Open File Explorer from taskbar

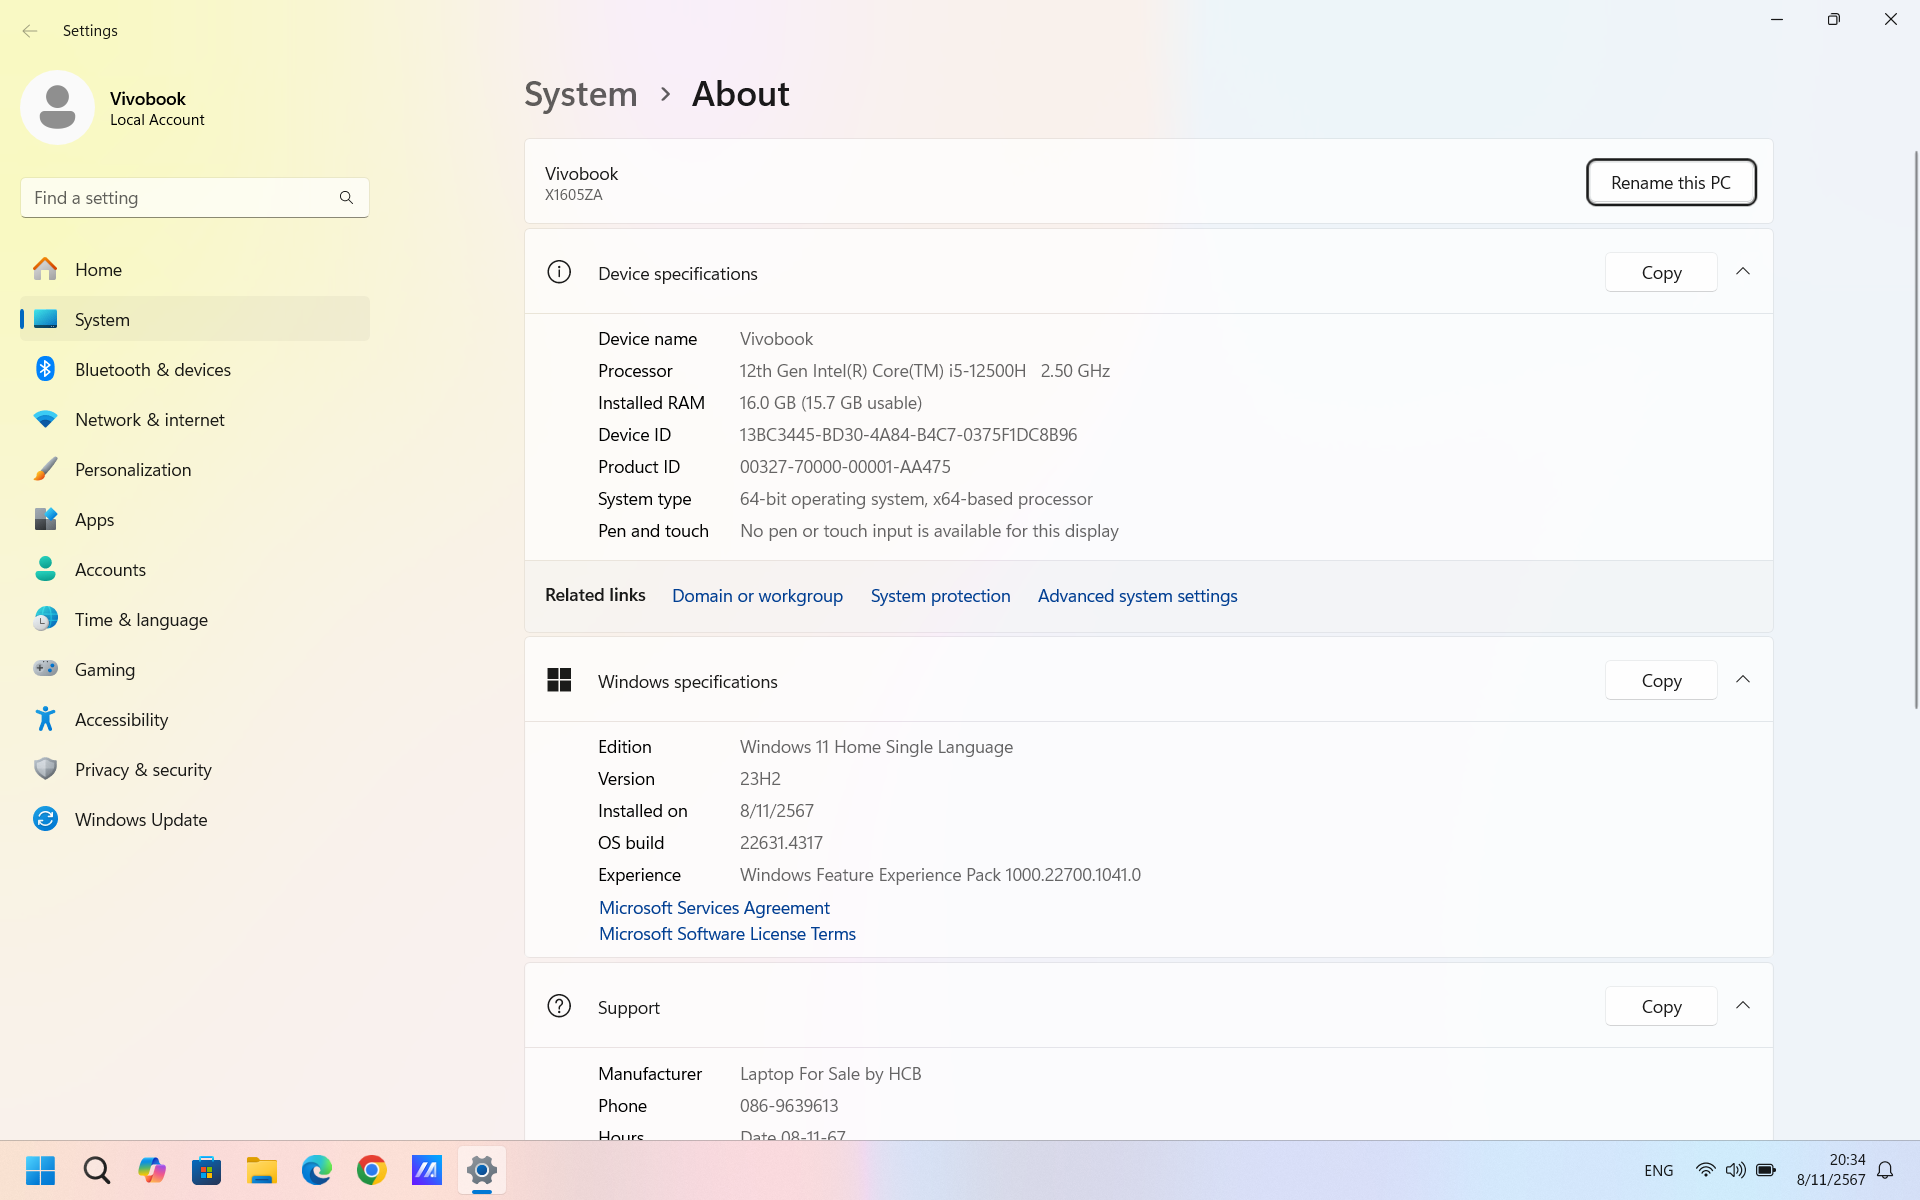click(262, 1170)
